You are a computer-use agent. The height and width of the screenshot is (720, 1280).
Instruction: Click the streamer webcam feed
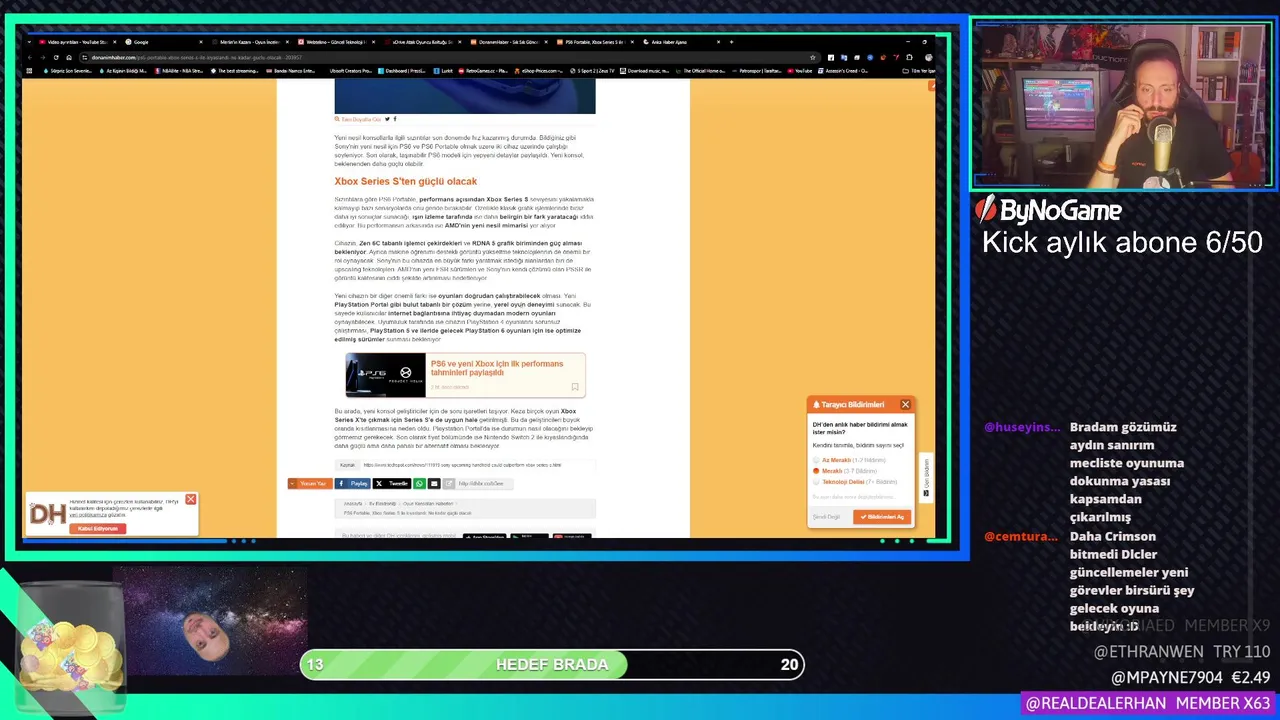(x=1122, y=105)
